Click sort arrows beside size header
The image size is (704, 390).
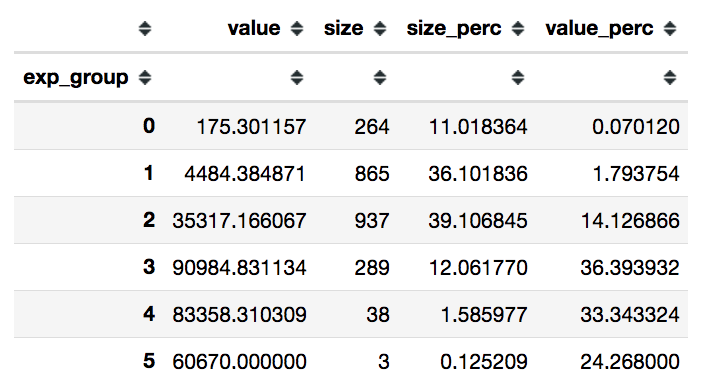pos(380,29)
